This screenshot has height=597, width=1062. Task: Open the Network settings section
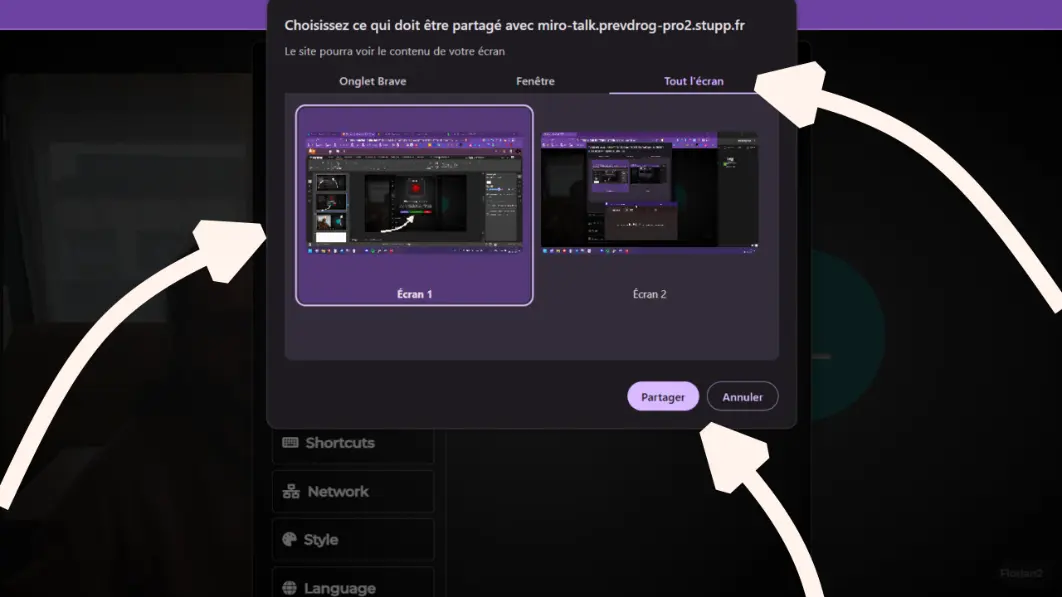(x=353, y=491)
